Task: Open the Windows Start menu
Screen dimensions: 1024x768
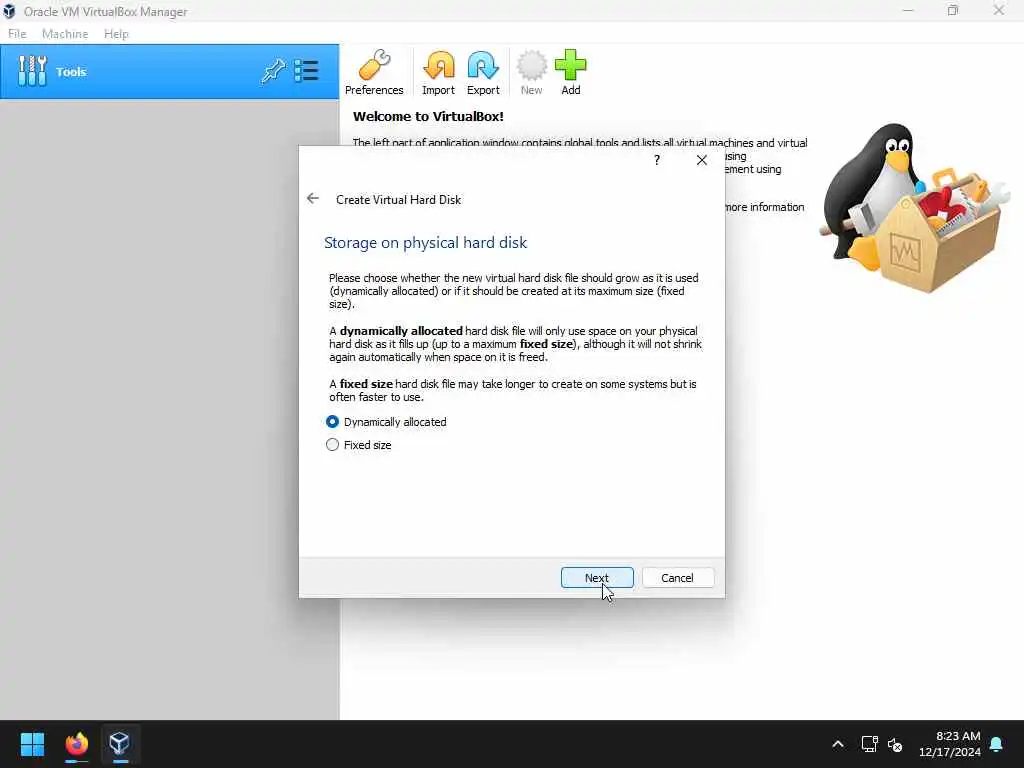Action: [32, 744]
